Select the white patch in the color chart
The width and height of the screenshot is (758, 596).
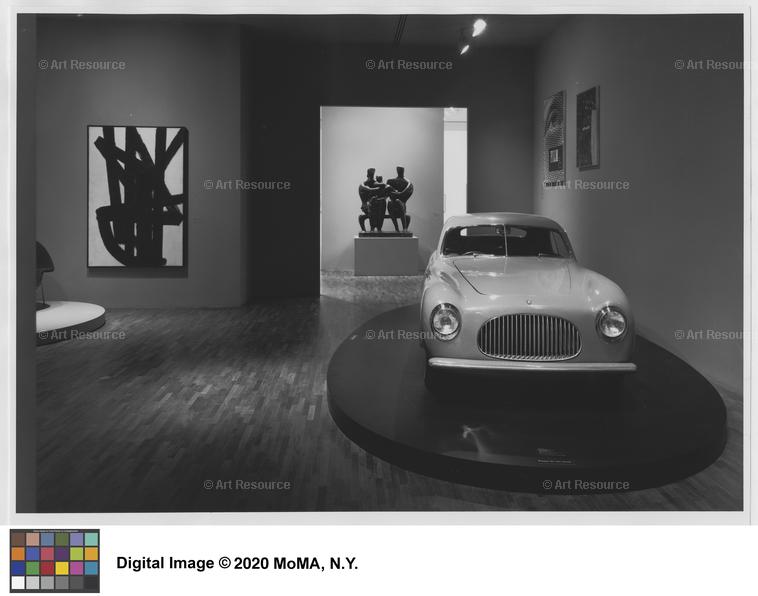click(x=18, y=582)
